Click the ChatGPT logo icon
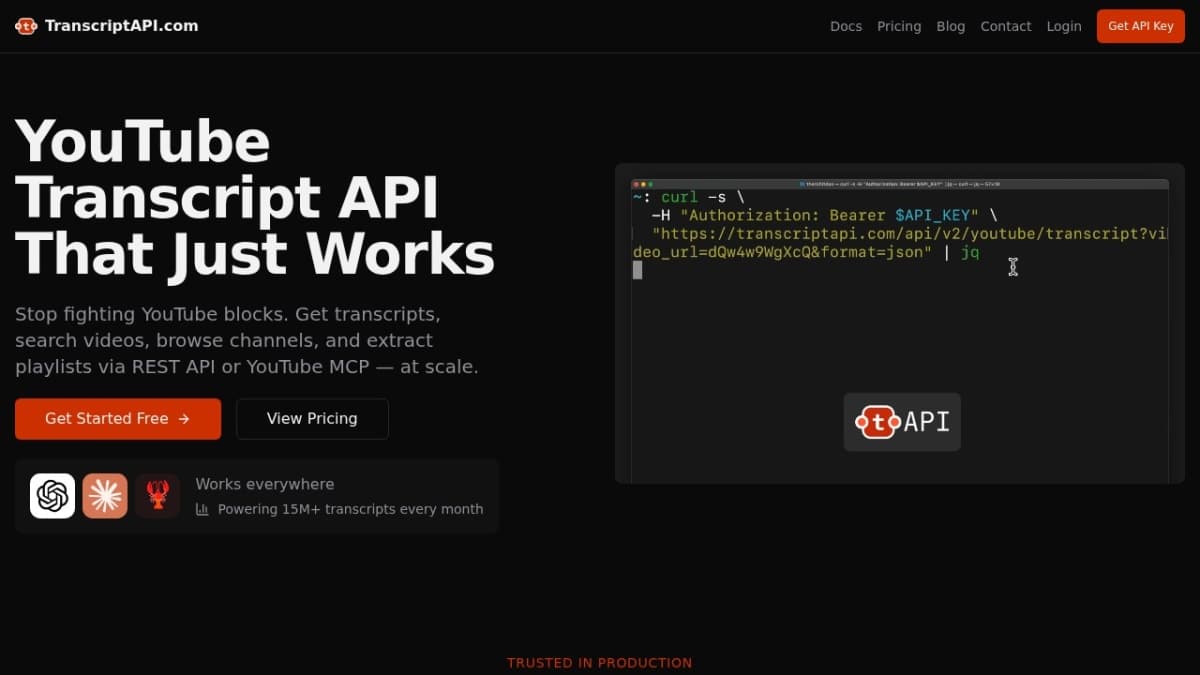 click(x=52, y=496)
